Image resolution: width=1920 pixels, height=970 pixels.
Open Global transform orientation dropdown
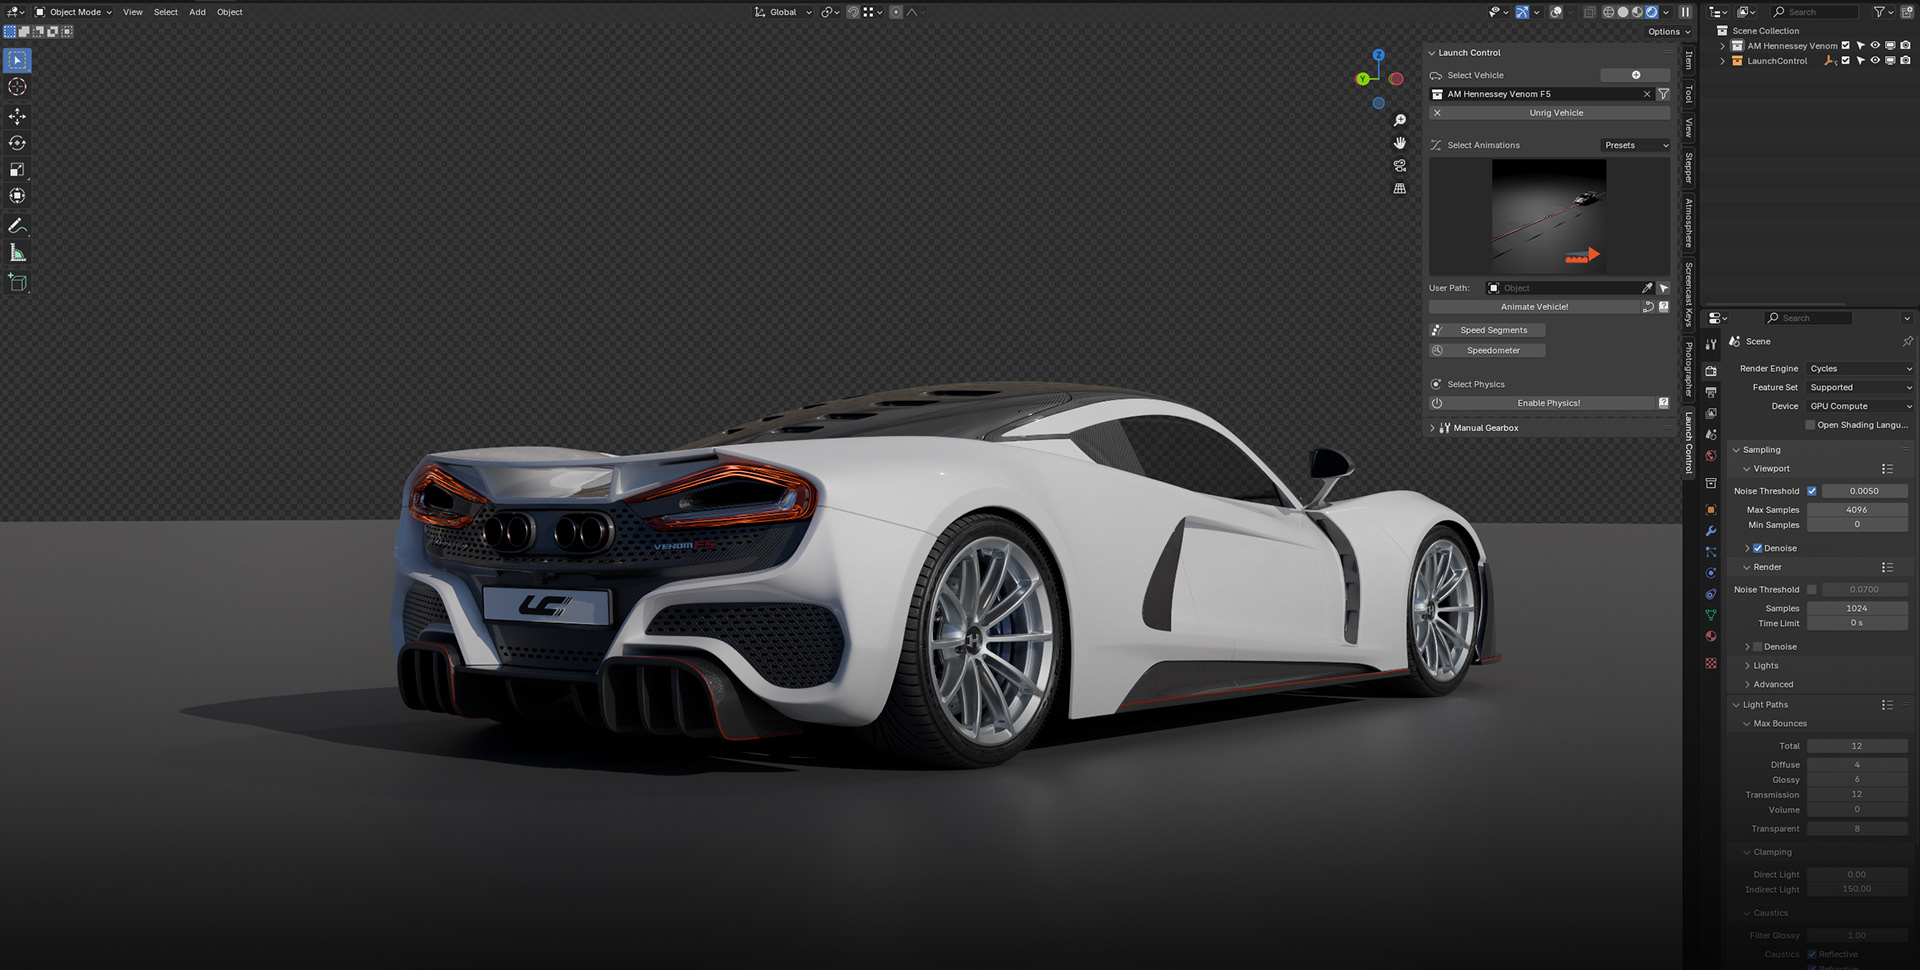(783, 12)
